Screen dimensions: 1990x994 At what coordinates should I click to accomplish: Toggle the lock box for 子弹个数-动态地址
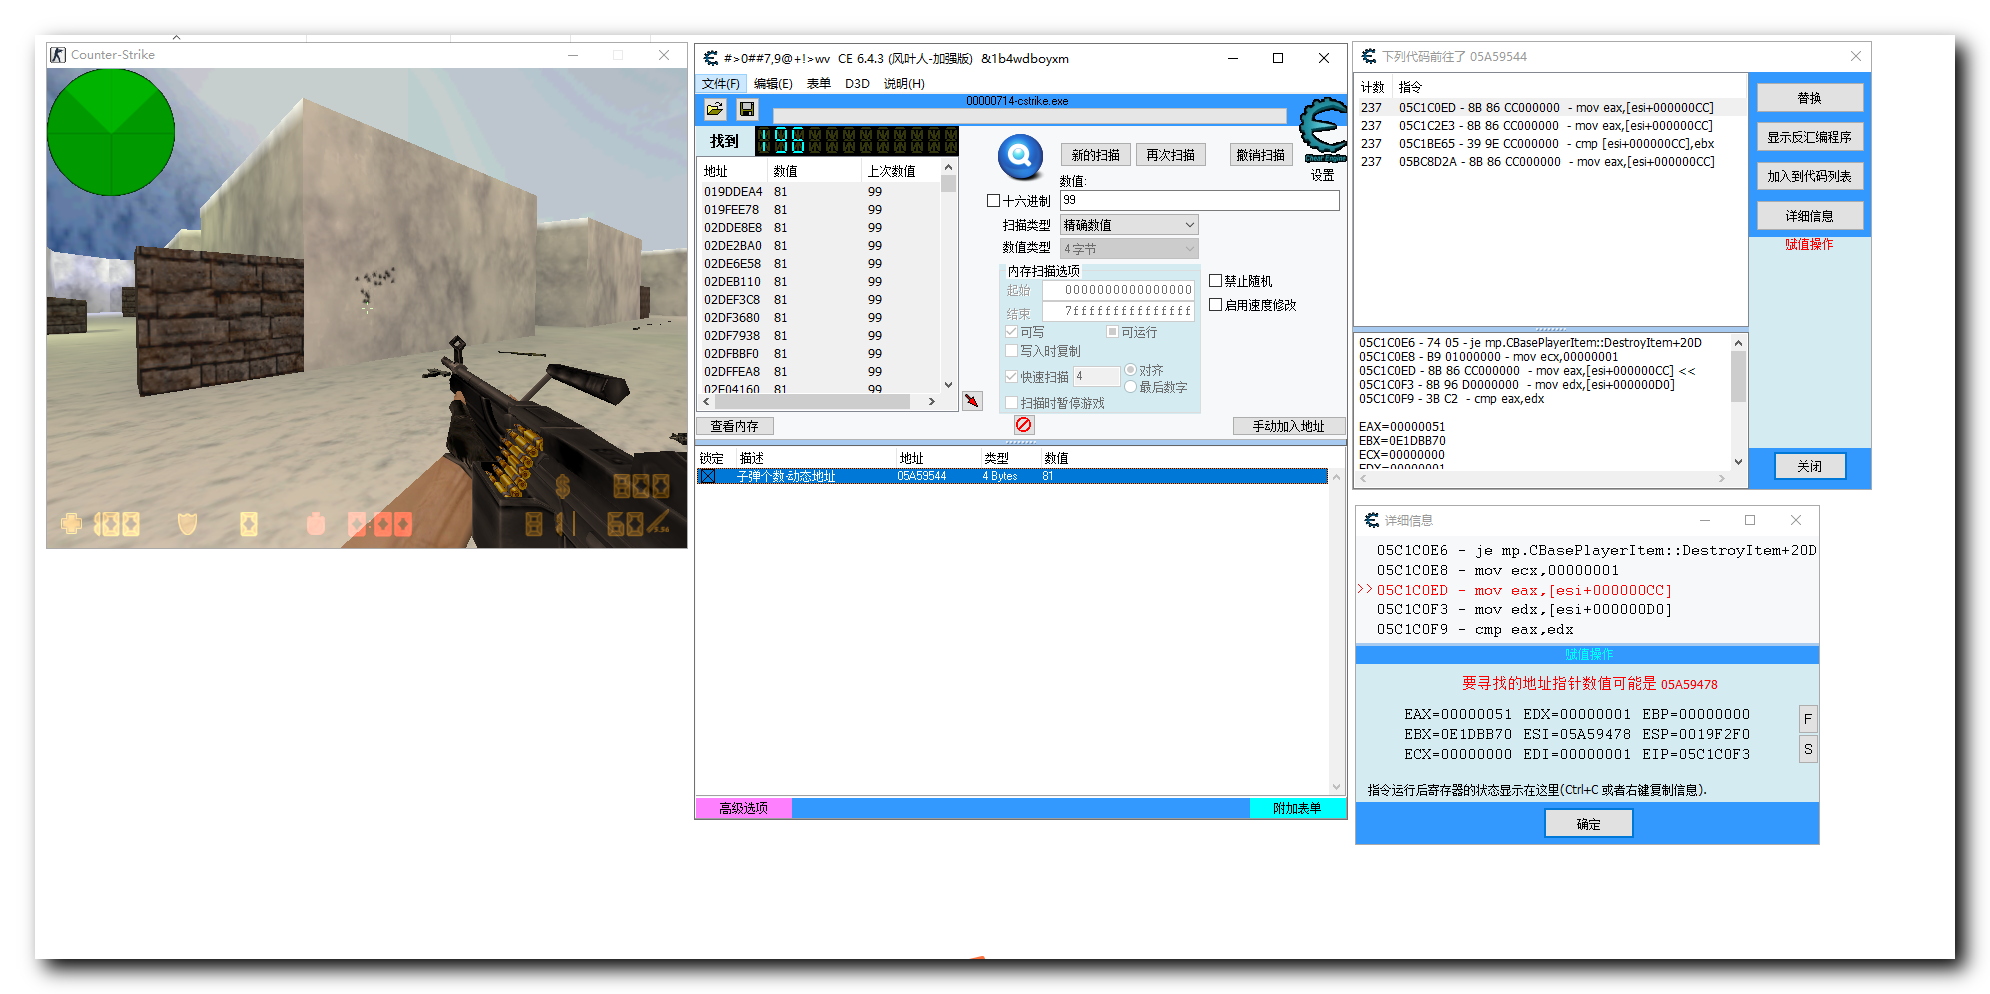708,476
